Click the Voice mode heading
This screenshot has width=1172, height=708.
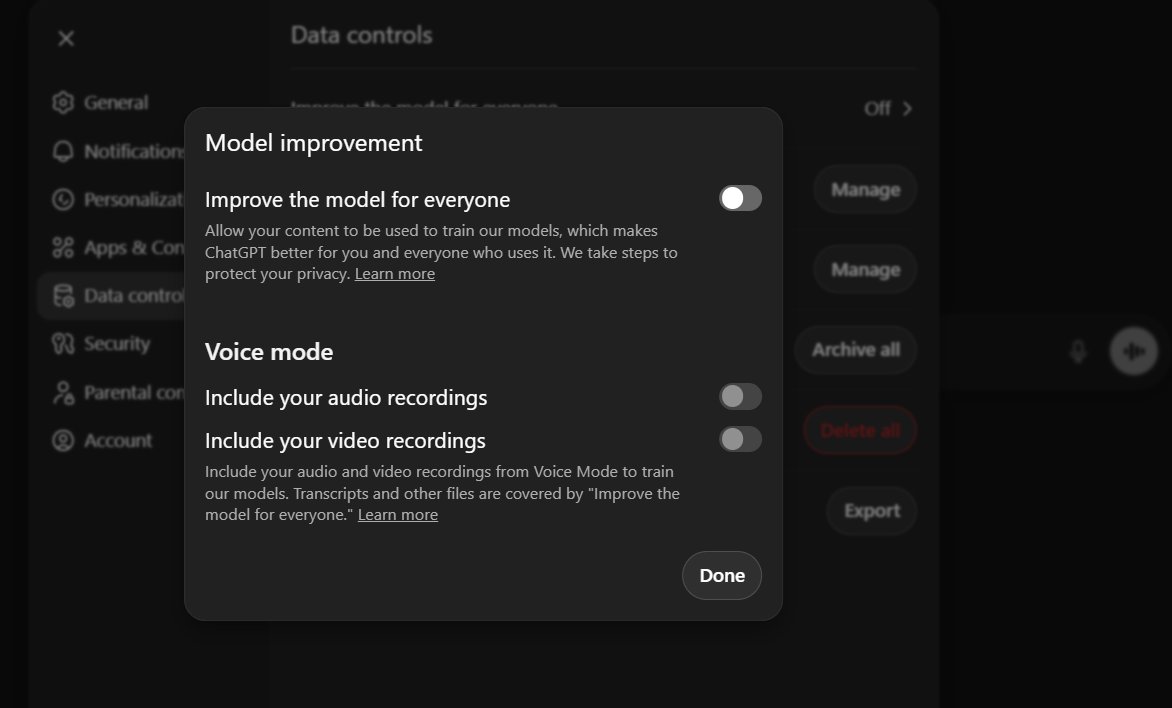pyautogui.click(x=269, y=352)
